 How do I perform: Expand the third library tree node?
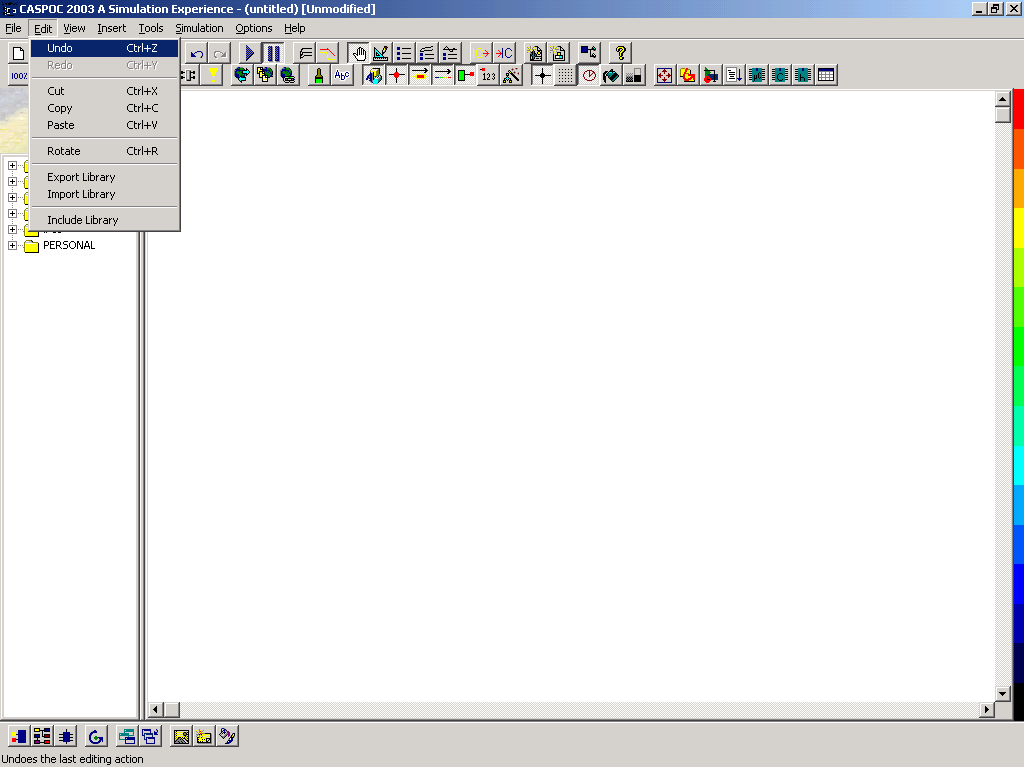(12, 197)
